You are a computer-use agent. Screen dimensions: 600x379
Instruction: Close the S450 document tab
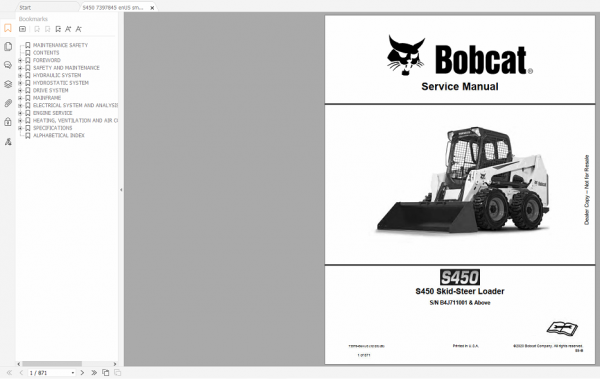(x=152, y=8)
